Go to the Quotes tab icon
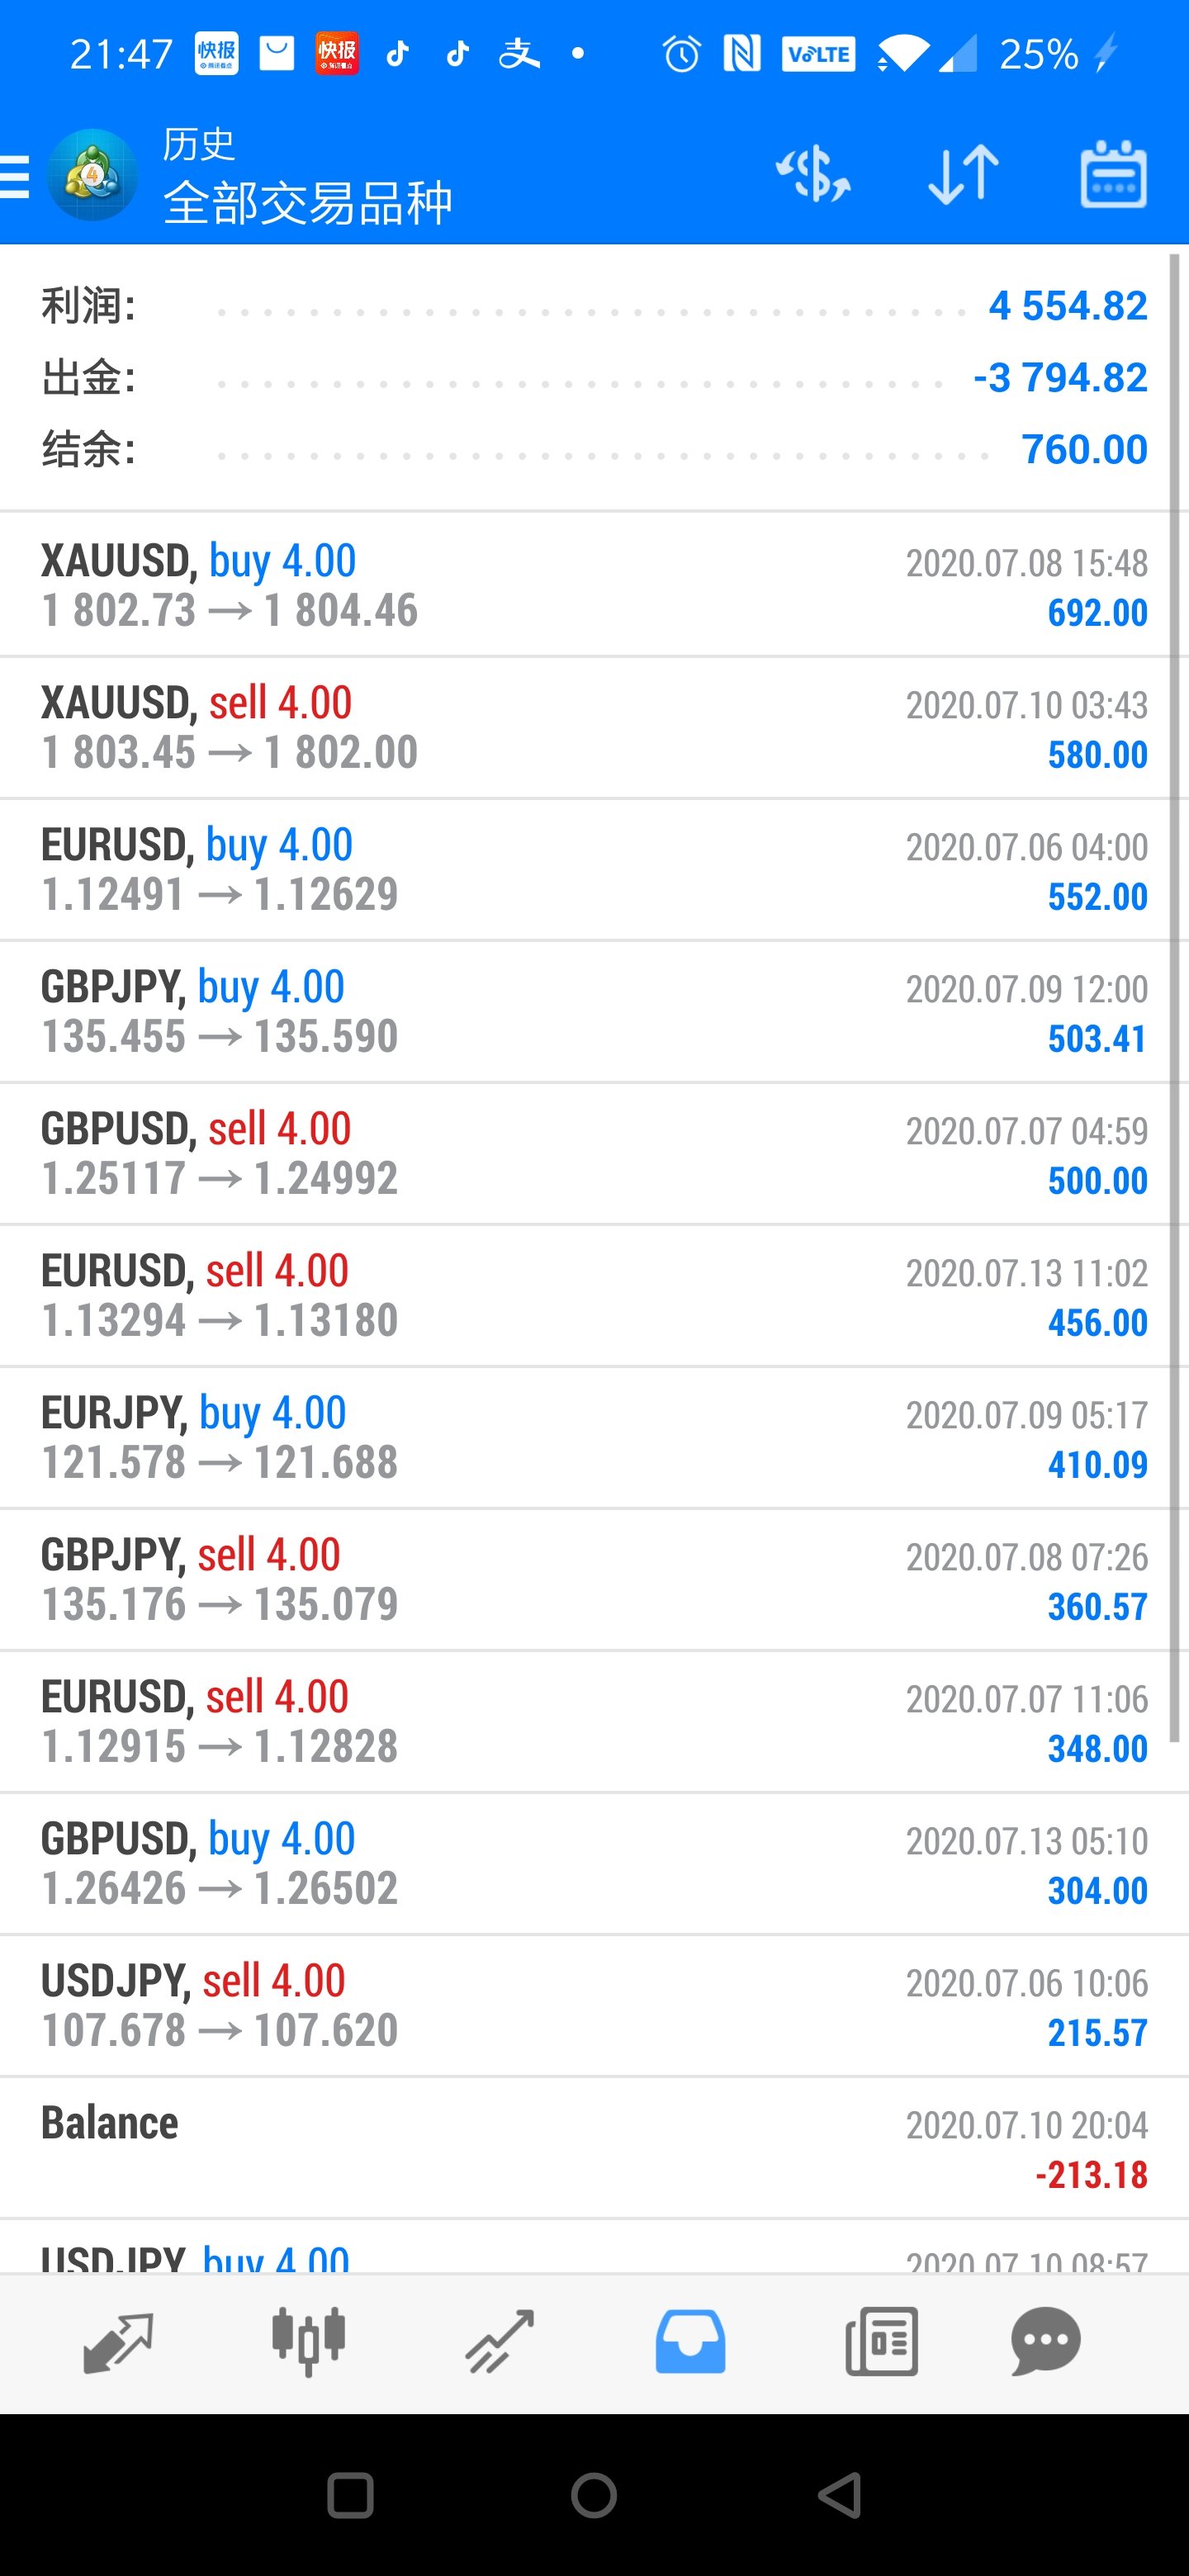This screenshot has height=2576, width=1189. (118, 2341)
